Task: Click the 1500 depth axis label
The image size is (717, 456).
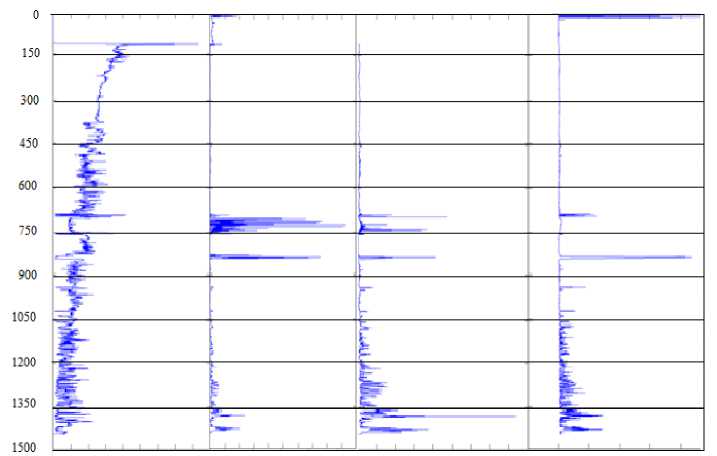Action: 24,447
